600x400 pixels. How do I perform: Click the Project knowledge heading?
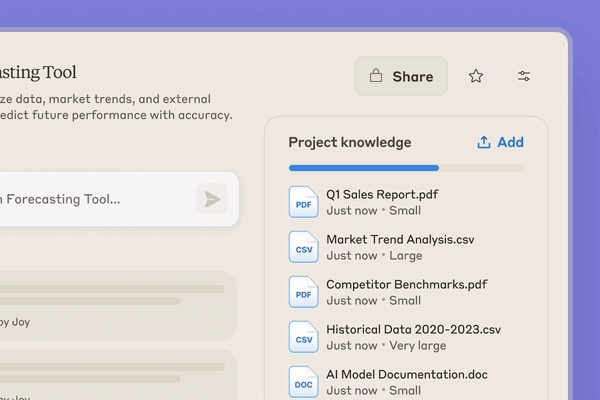pyautogui.click(x=349, y=142)
